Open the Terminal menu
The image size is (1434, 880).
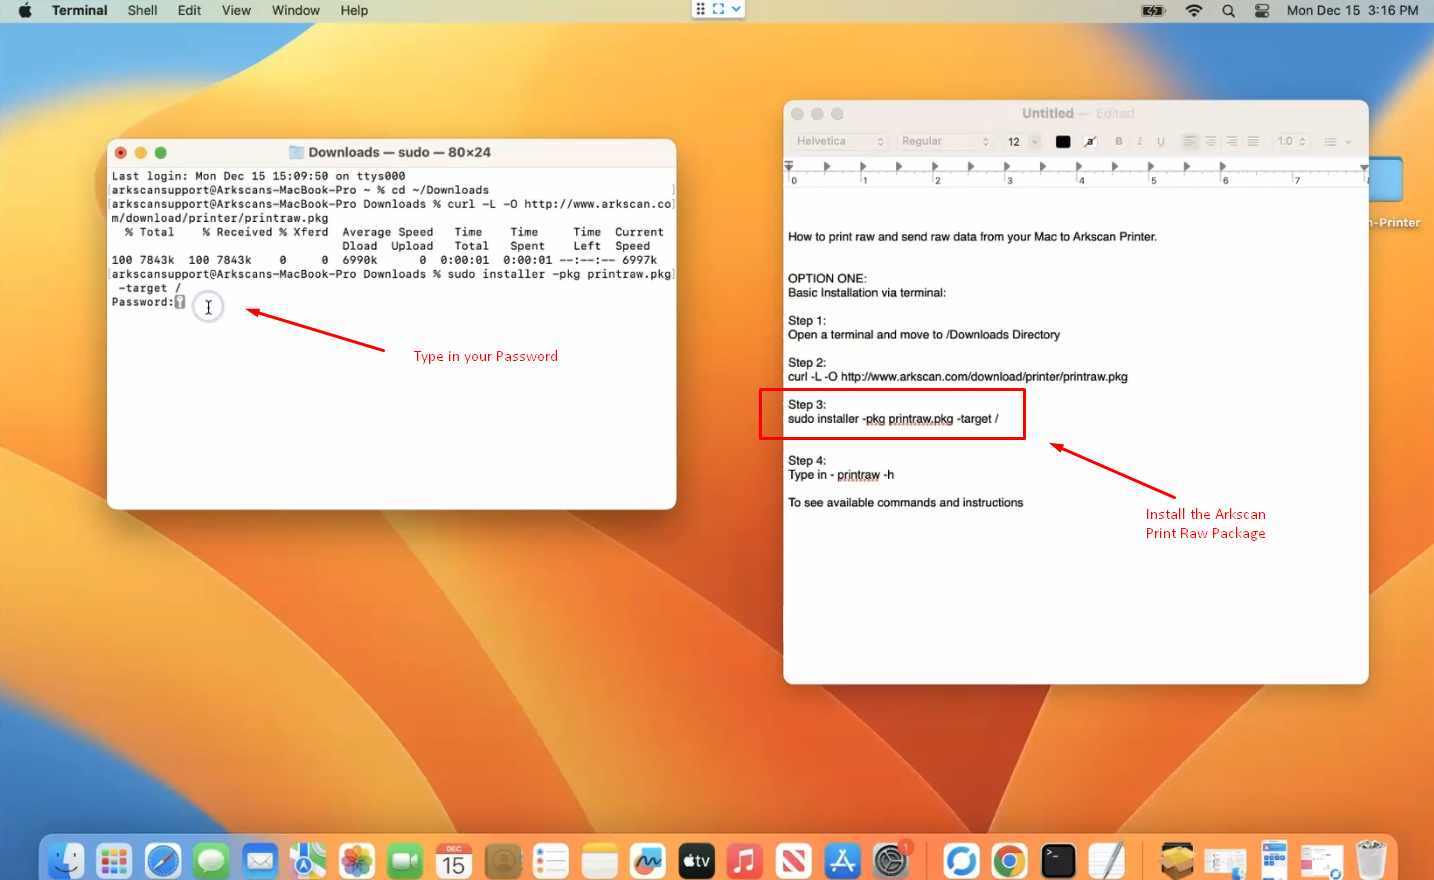79,11
